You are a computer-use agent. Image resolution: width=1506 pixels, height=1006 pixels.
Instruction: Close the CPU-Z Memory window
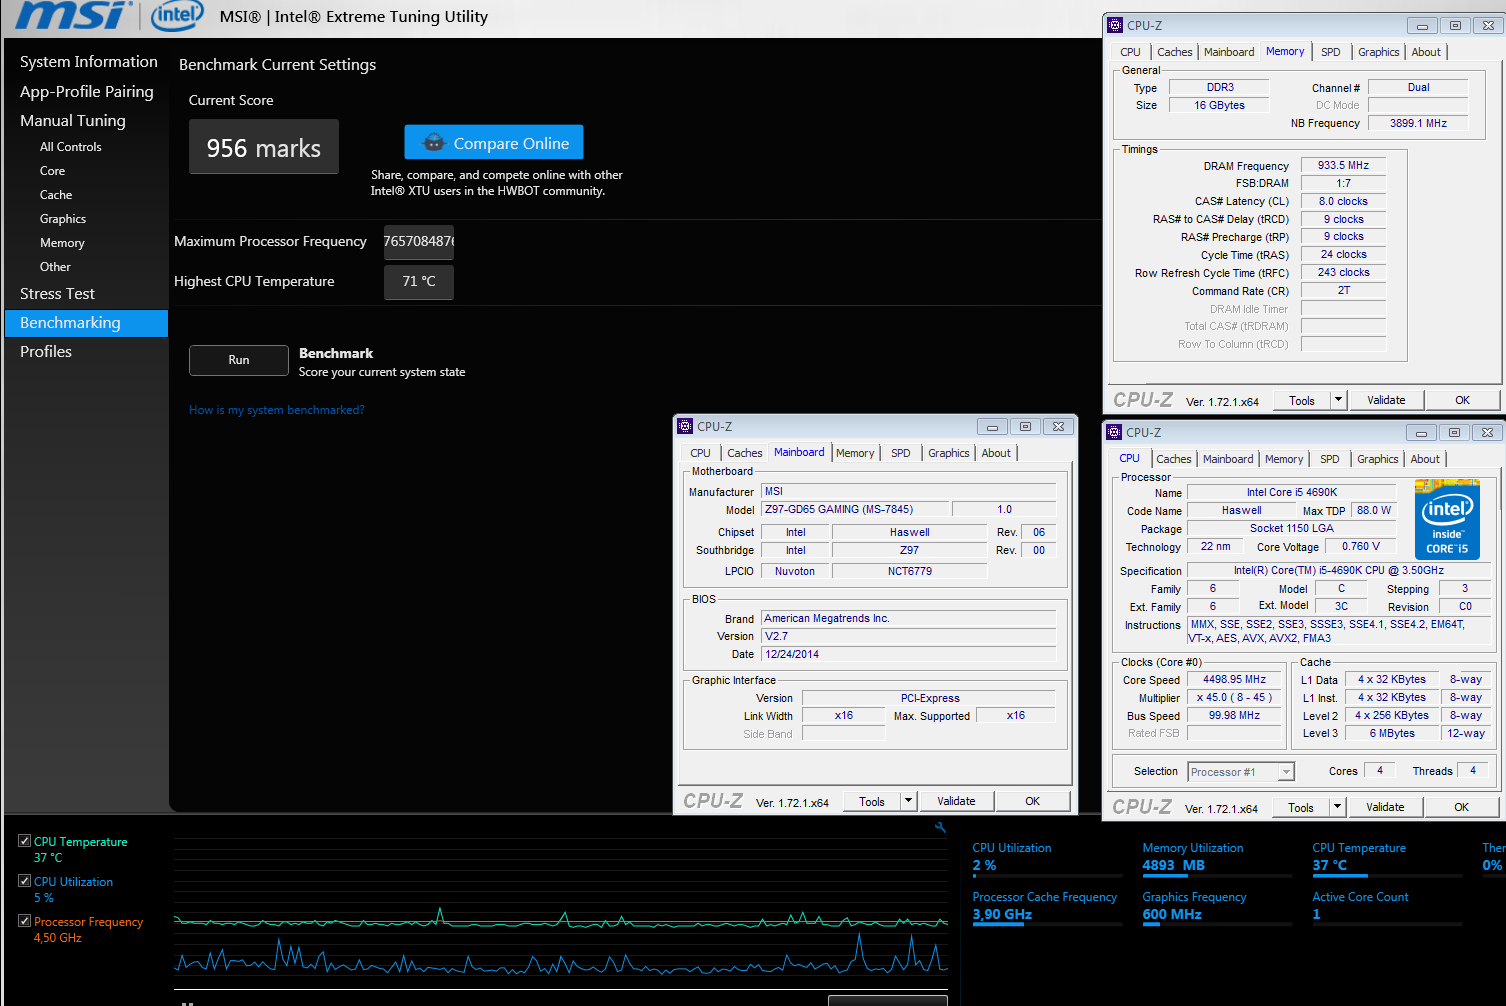pyautogui.click(x=1488, y=25)
